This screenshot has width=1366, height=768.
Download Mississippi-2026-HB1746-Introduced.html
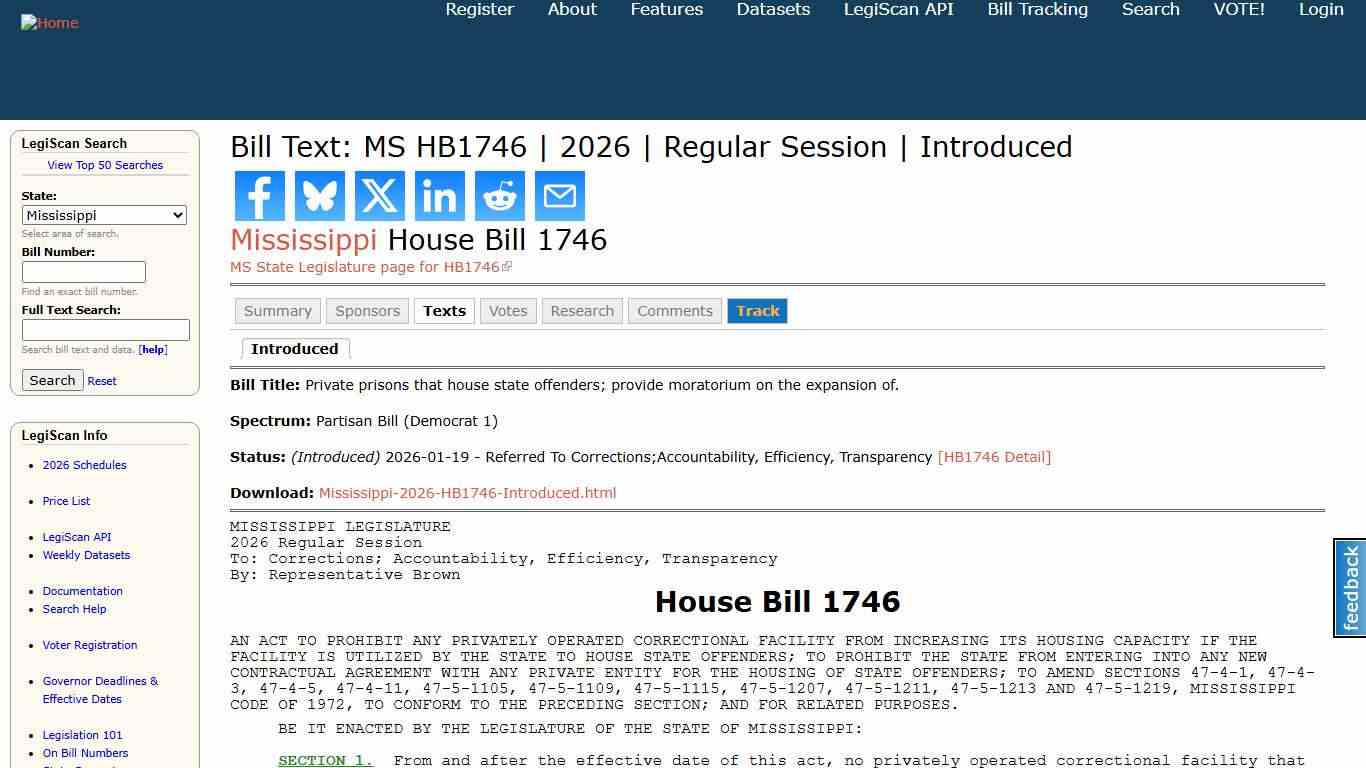[466, 492]
